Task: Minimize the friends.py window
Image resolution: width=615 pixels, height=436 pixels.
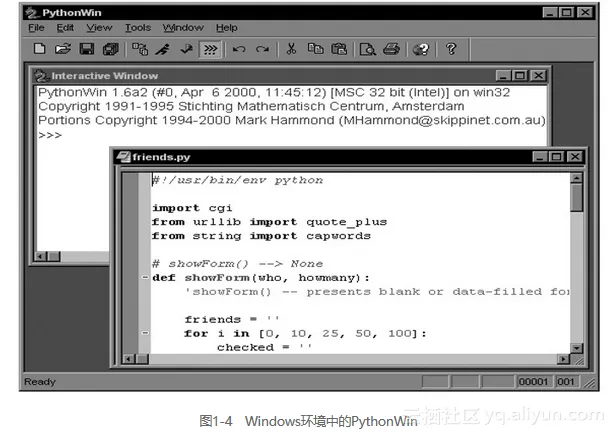Action: tap(540, 157)
